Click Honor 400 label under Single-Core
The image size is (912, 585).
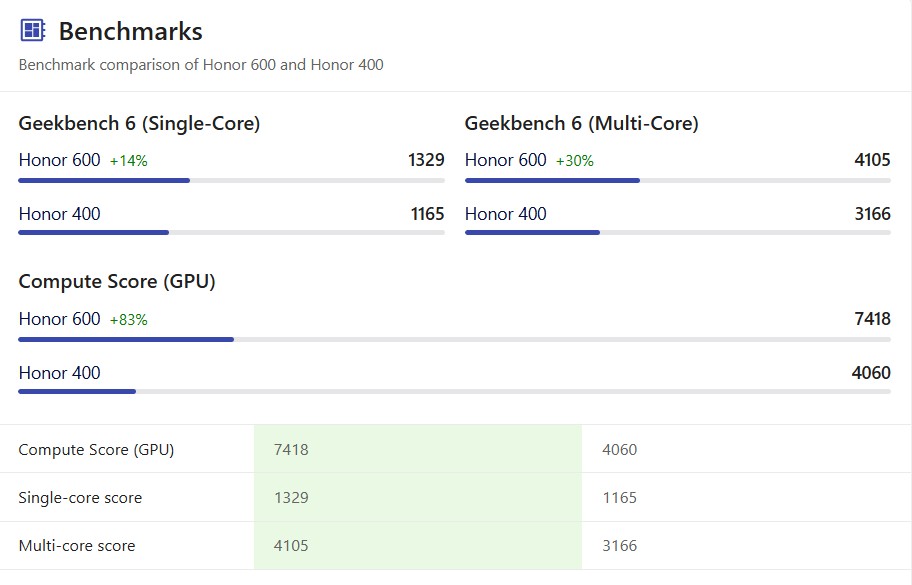pos(59,214)
